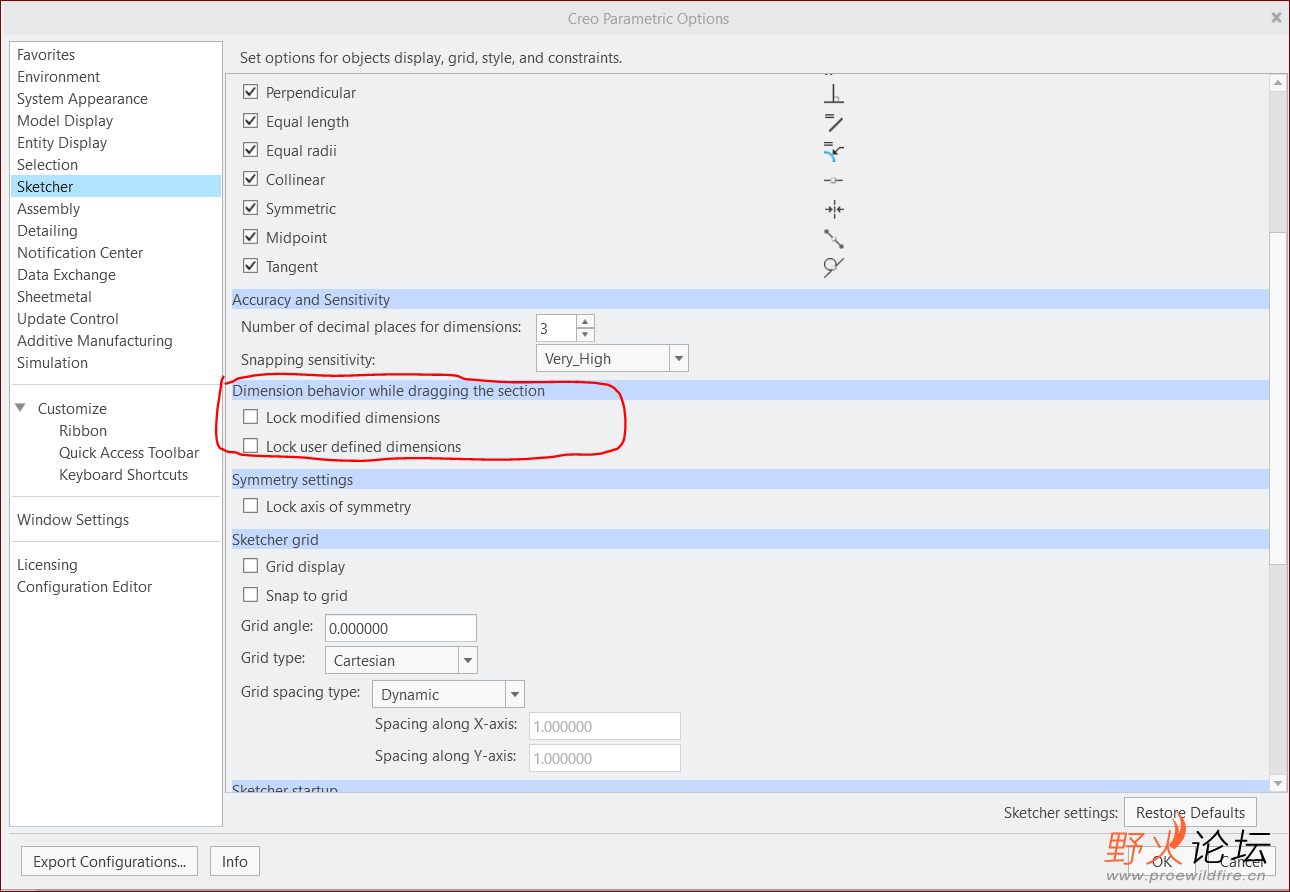Open System Appearance options

82,99
